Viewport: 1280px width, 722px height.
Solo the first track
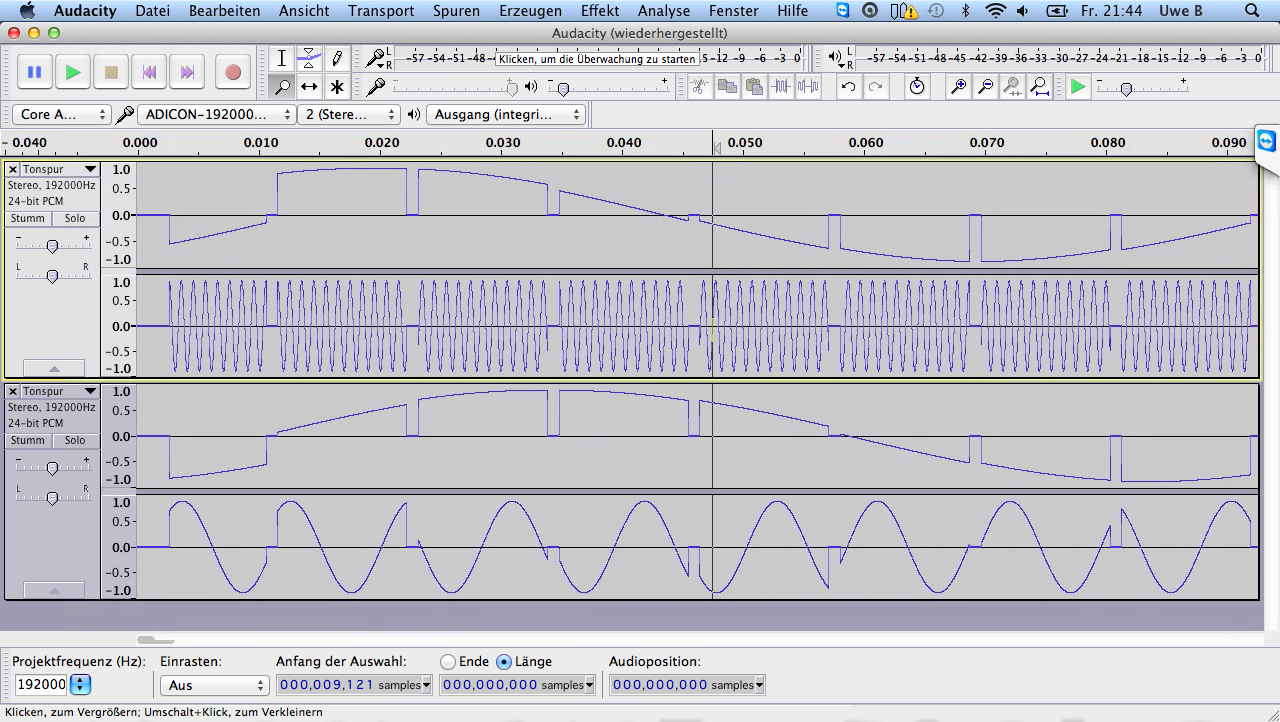coord(75,219)
